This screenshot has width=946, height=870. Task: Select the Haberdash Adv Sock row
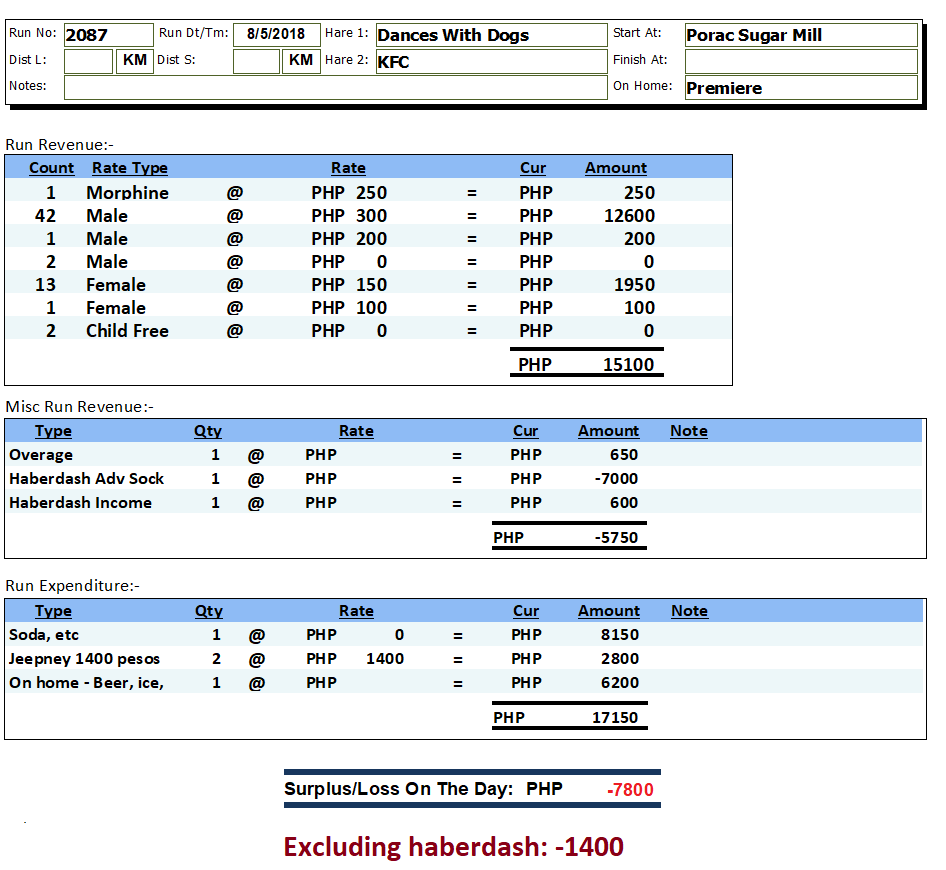87,479
